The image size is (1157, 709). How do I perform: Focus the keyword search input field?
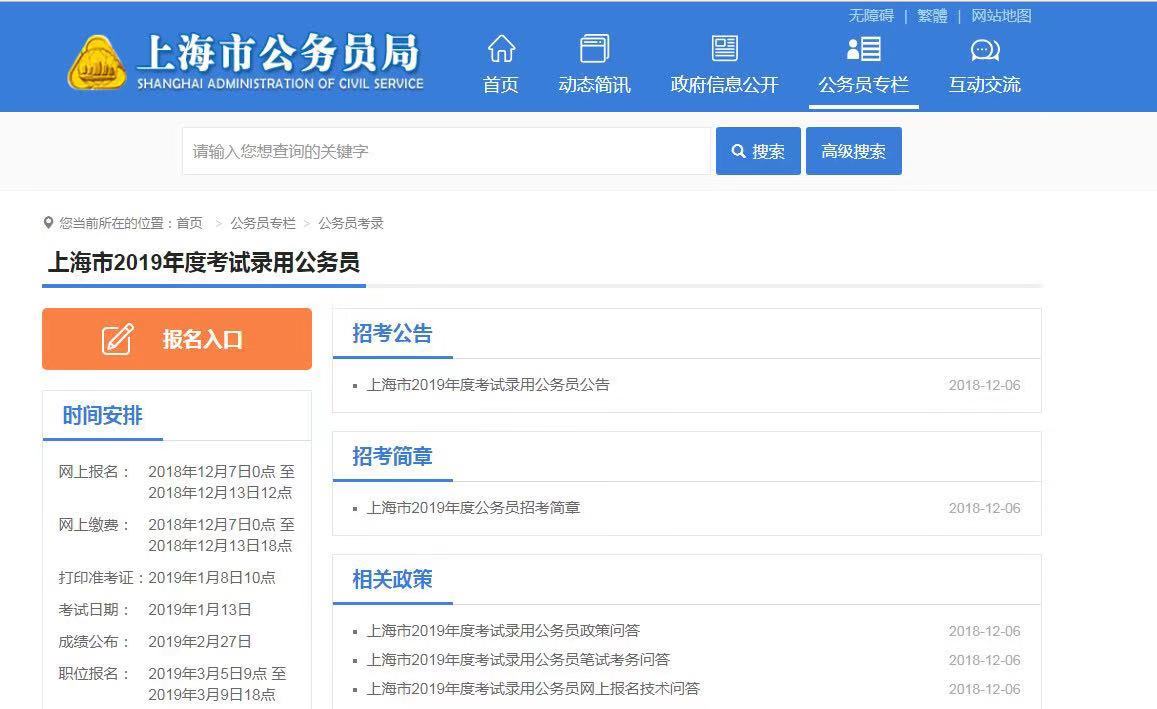[x=446, y=151]
